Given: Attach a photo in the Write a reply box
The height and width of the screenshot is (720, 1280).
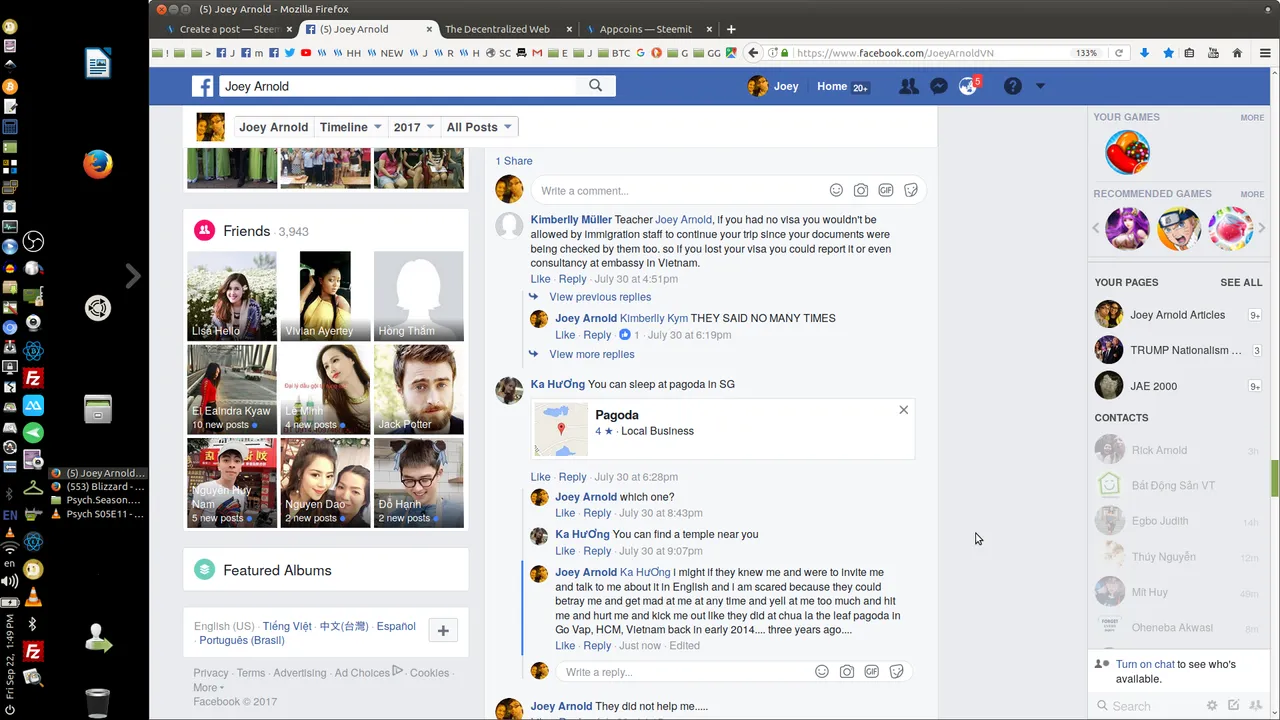Looking at the screenshot, I should [x=847, y=672].
